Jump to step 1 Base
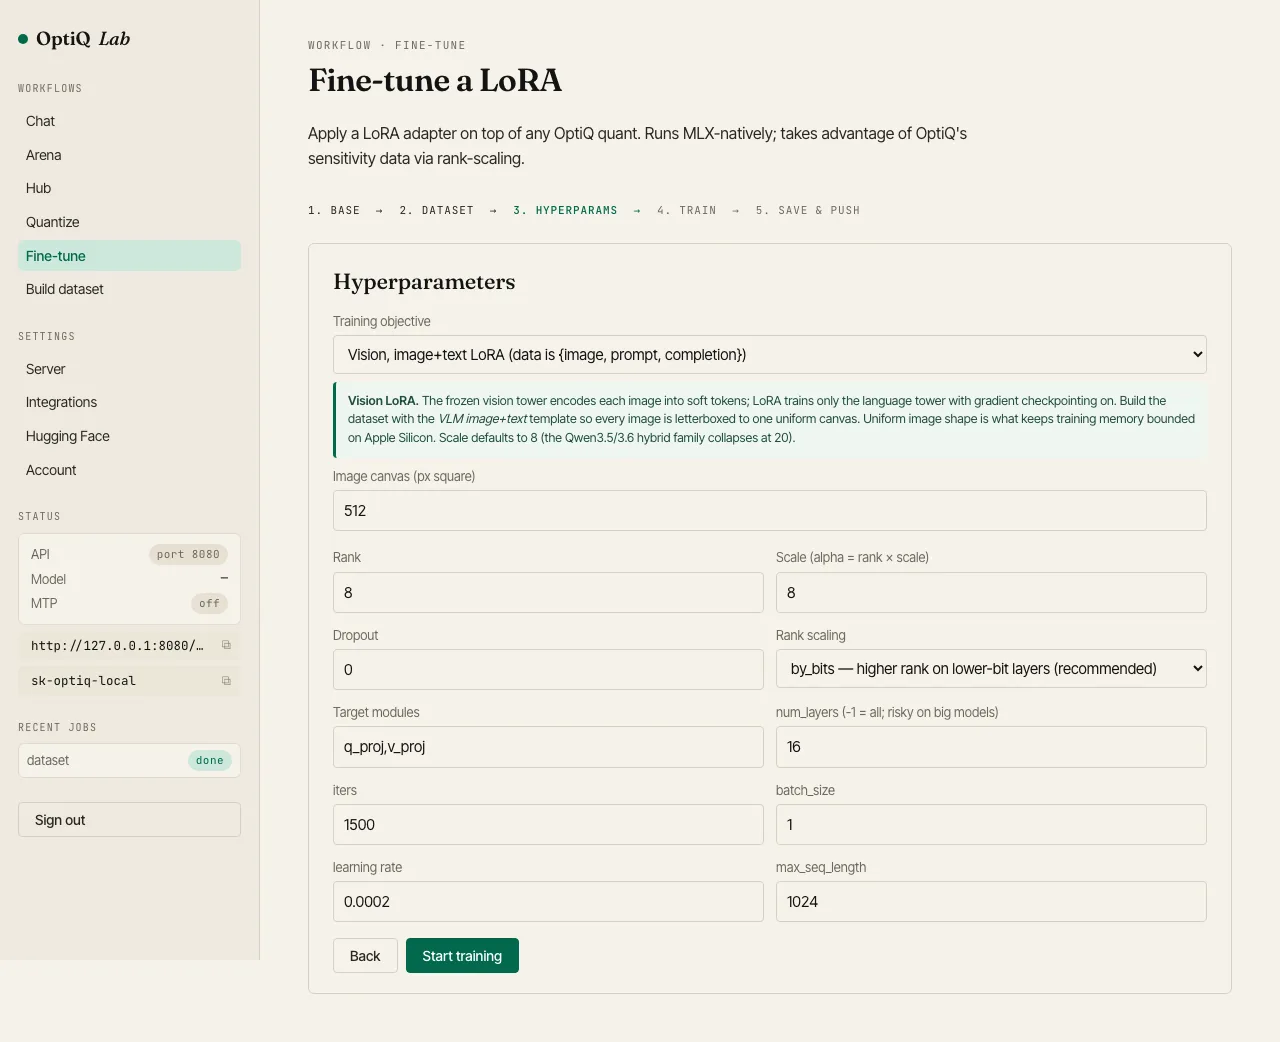Image resolution: width=1280 pixels, height=1042 pixels. coord(334,211)
